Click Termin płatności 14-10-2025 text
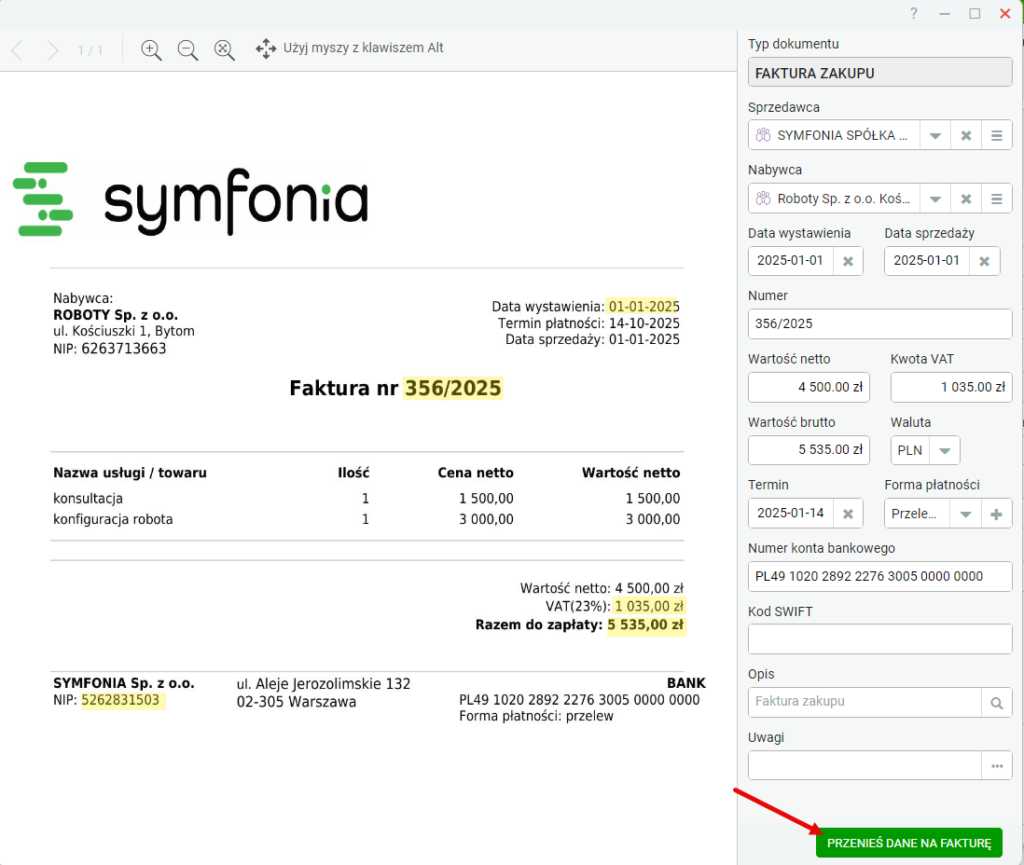Screen dimensions: 1024x865 coord(588,323)
